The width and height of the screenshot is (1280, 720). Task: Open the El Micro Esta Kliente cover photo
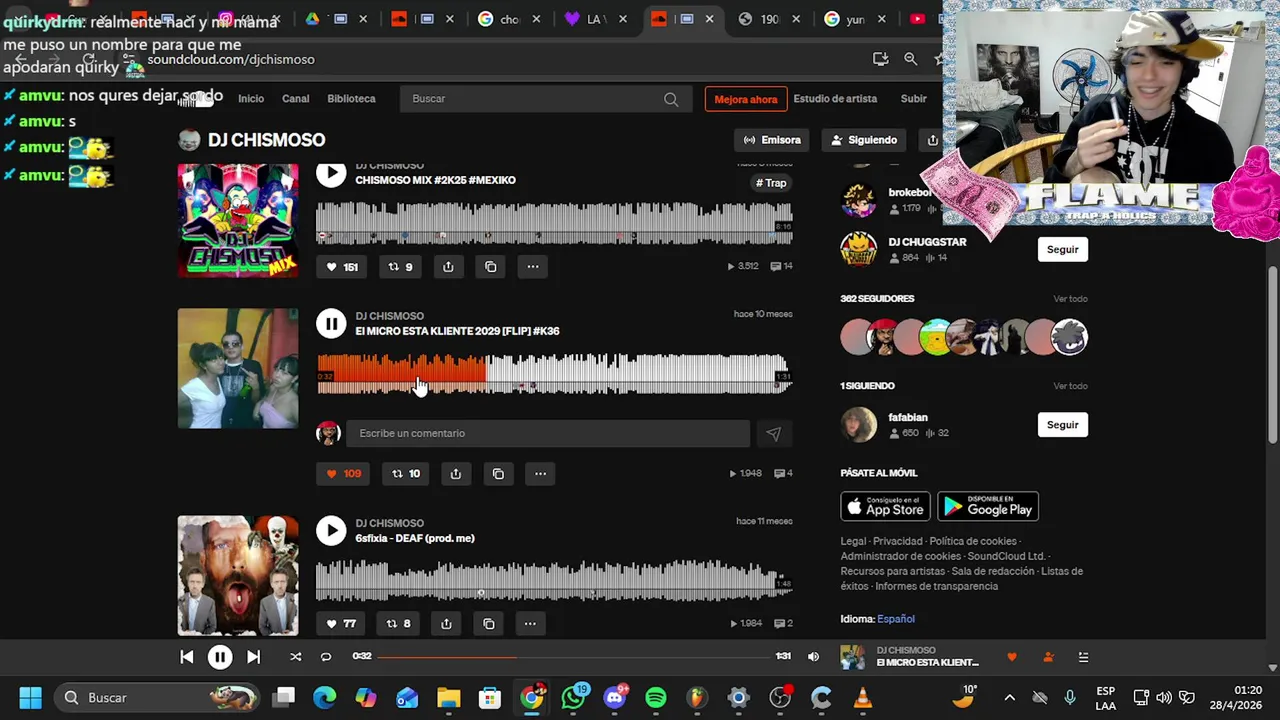tap(238, 368)
